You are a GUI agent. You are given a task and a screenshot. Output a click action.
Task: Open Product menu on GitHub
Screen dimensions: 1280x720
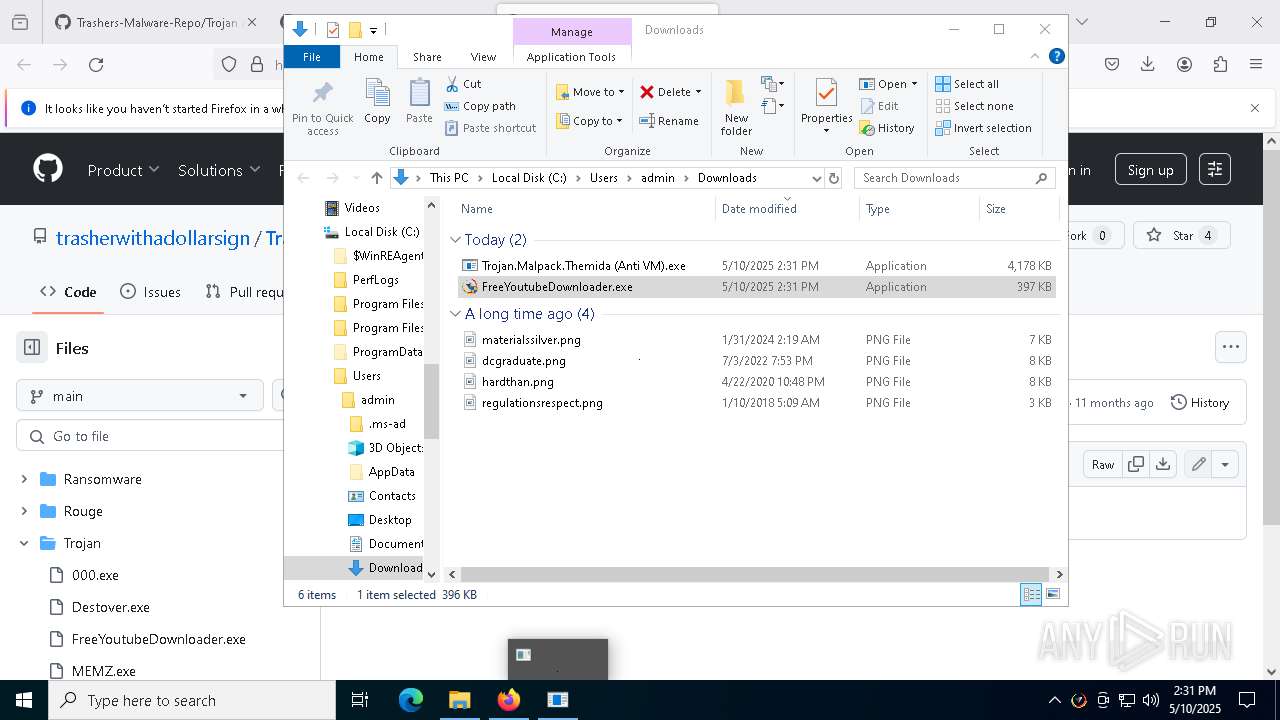tap(123, 170)
